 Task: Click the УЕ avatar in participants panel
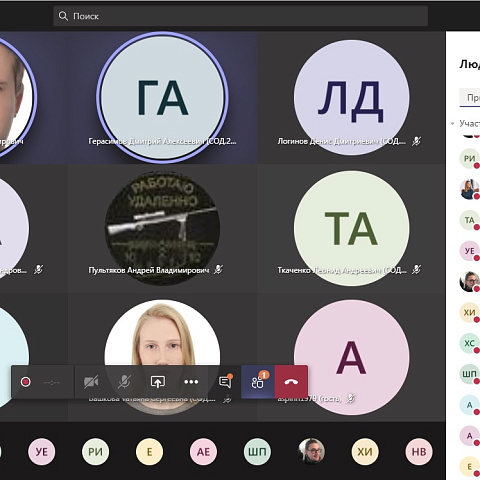coord(469,251)
